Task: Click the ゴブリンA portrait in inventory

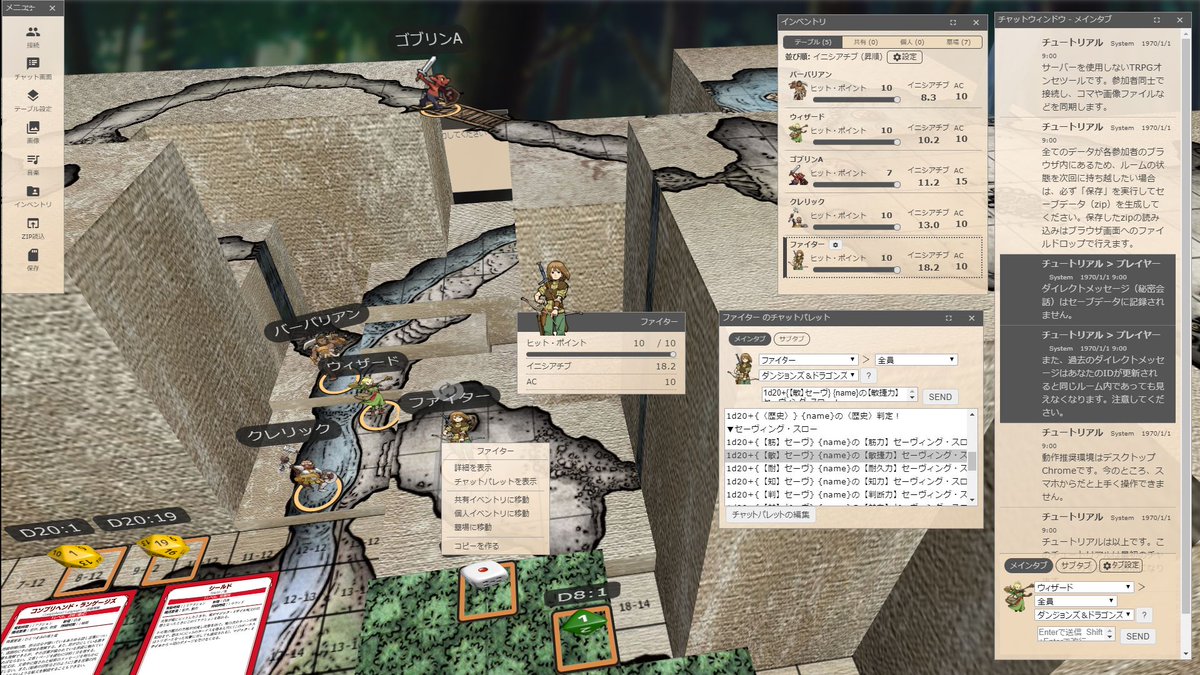Action: (798, 175)
